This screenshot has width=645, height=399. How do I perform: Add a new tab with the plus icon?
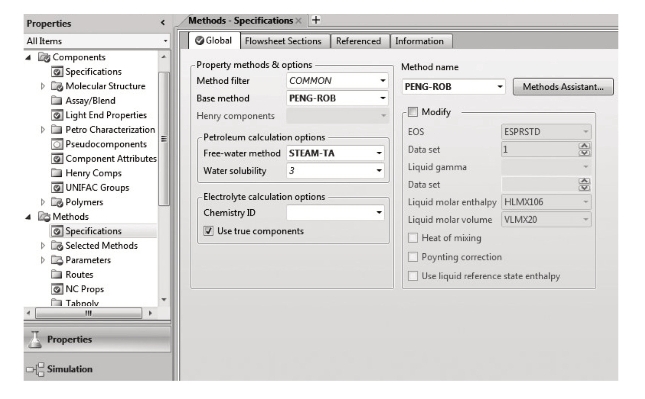tap(316, 20)
